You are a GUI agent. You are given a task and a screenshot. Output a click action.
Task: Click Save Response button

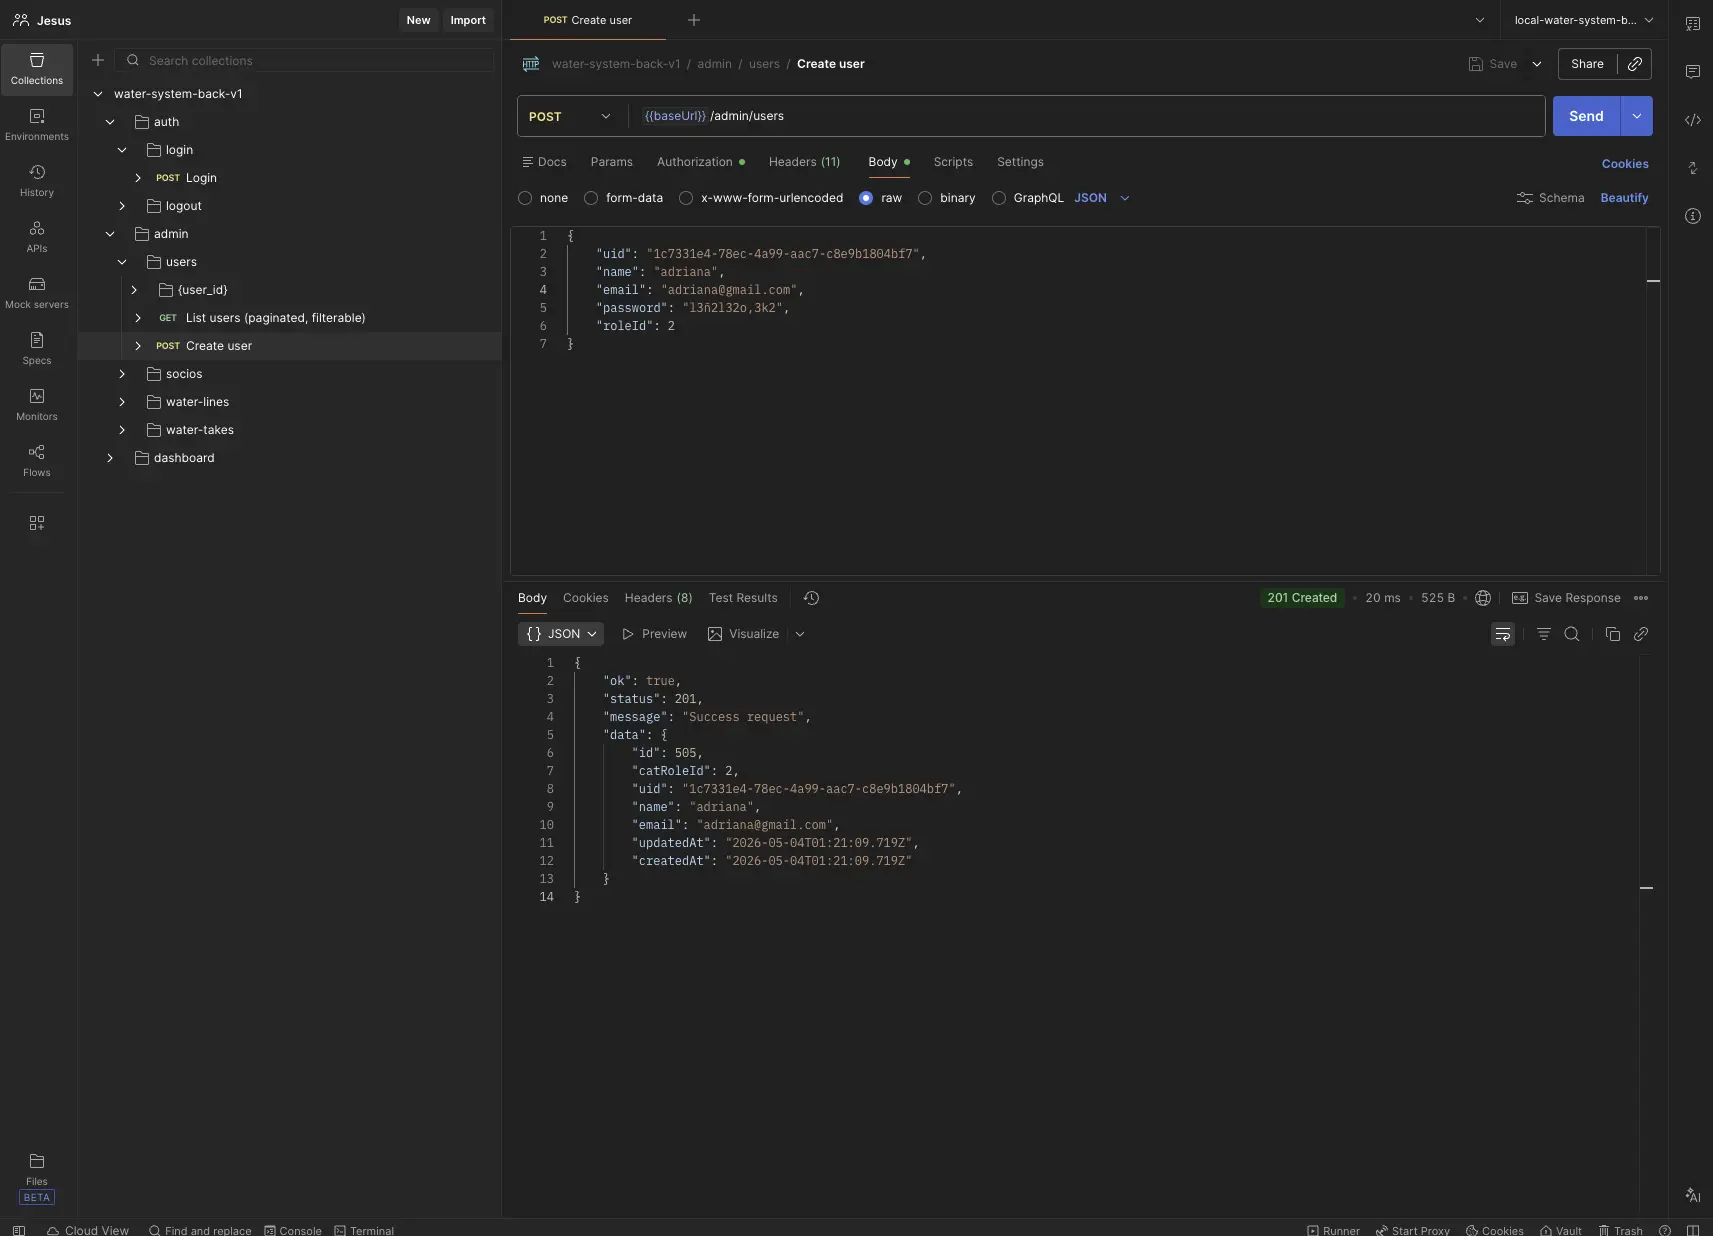(1566, 598)
